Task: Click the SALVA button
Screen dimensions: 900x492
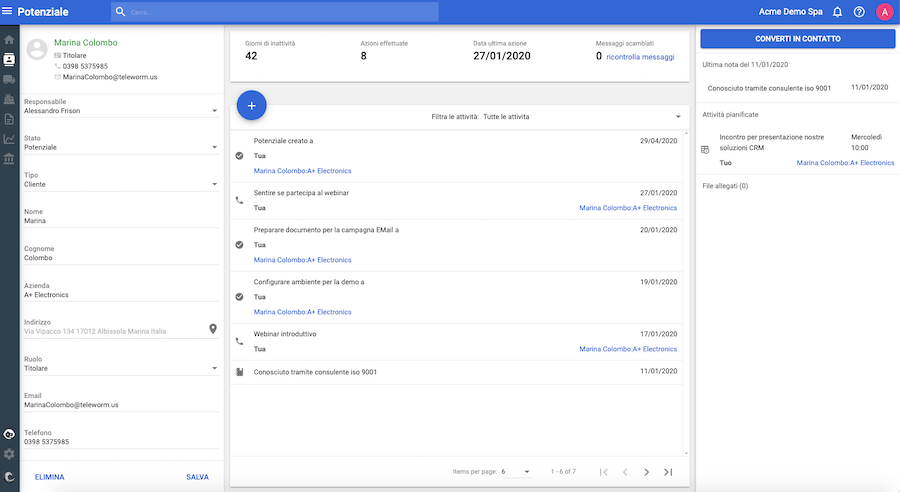Action: pos(197,477)
